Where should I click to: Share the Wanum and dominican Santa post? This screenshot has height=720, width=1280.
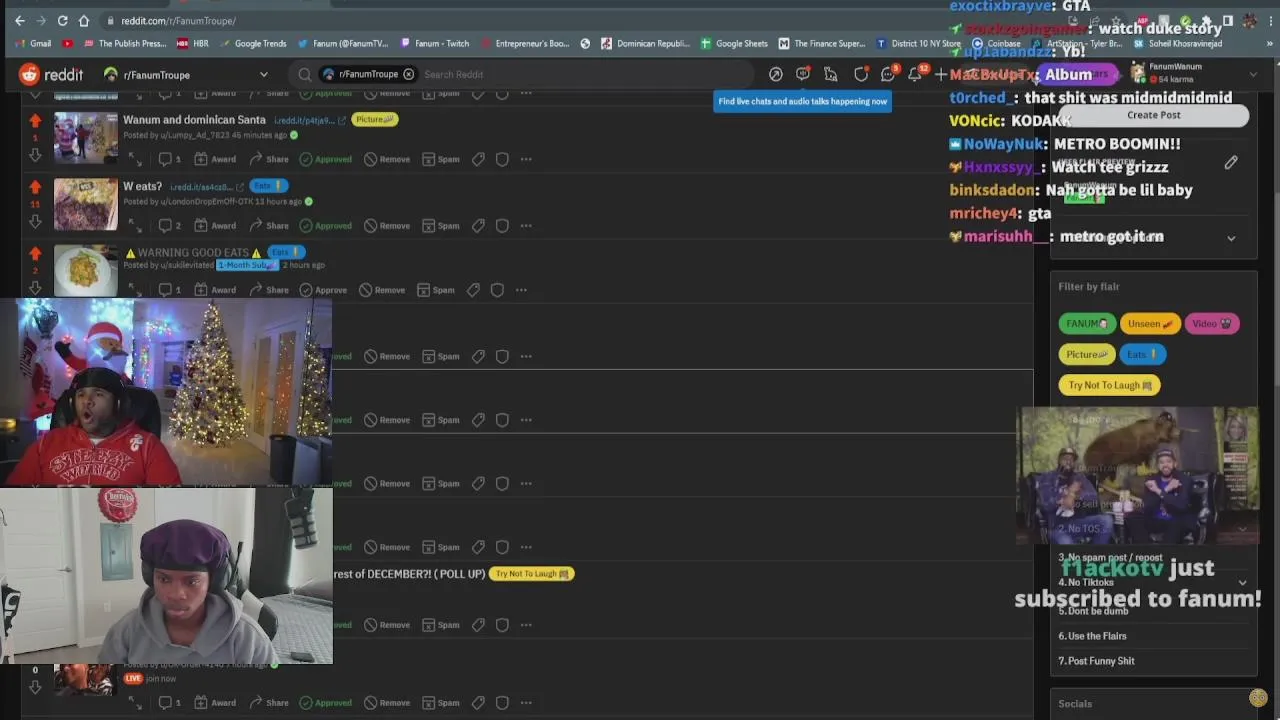[269, 159]
